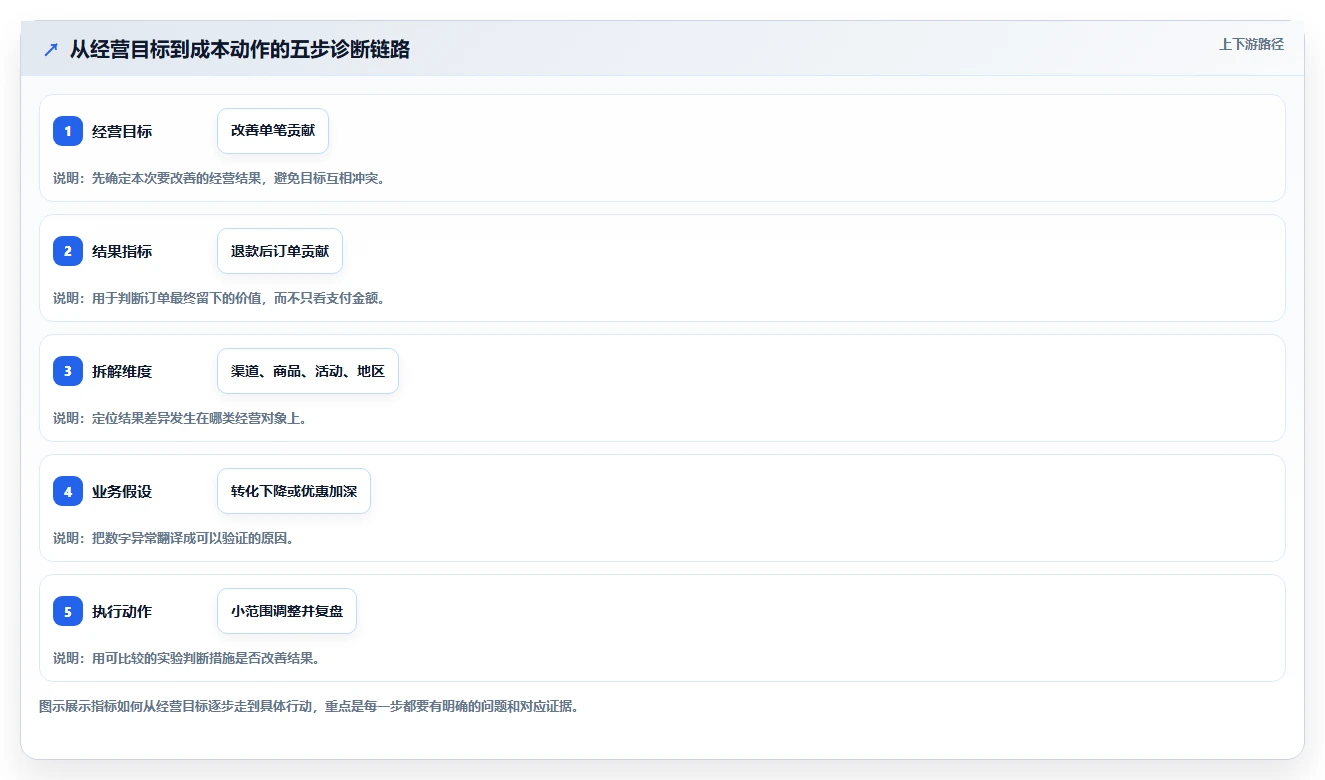Click description 用于判断订单最终留下的价值
This screenshot has height=780, width=1325.
click(219, 298)
